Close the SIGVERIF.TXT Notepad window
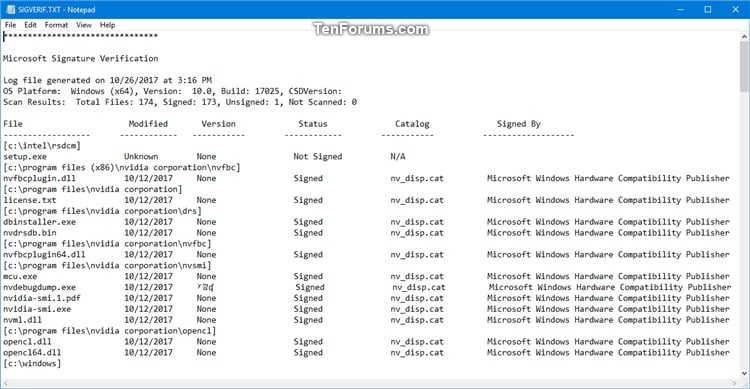This screenshot has width=750, height=389. click(x=736, y=10)
